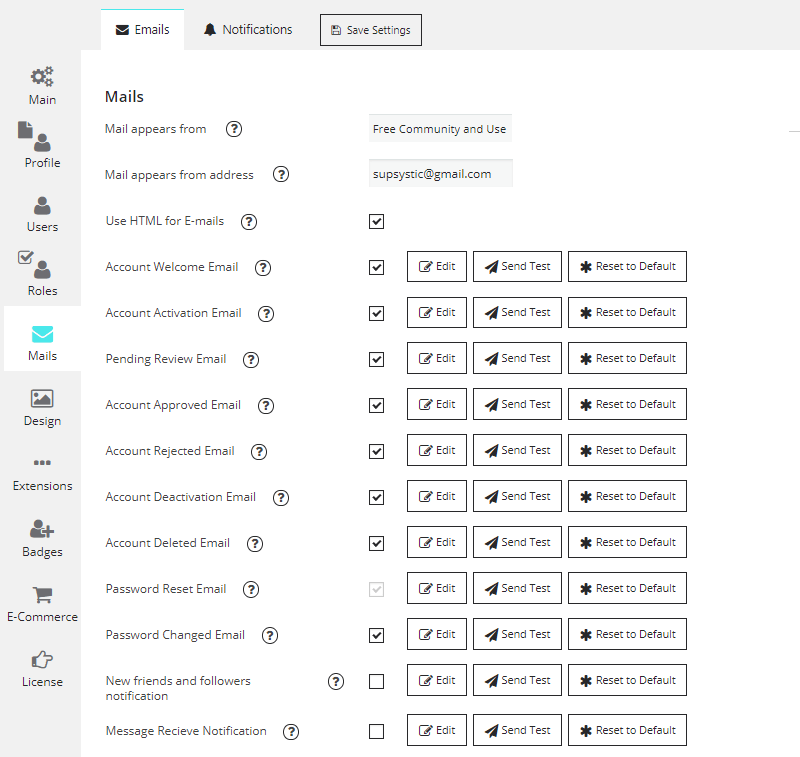Send Test for Message Recieve Notification

pyautogui.click(x=517, y=730)
